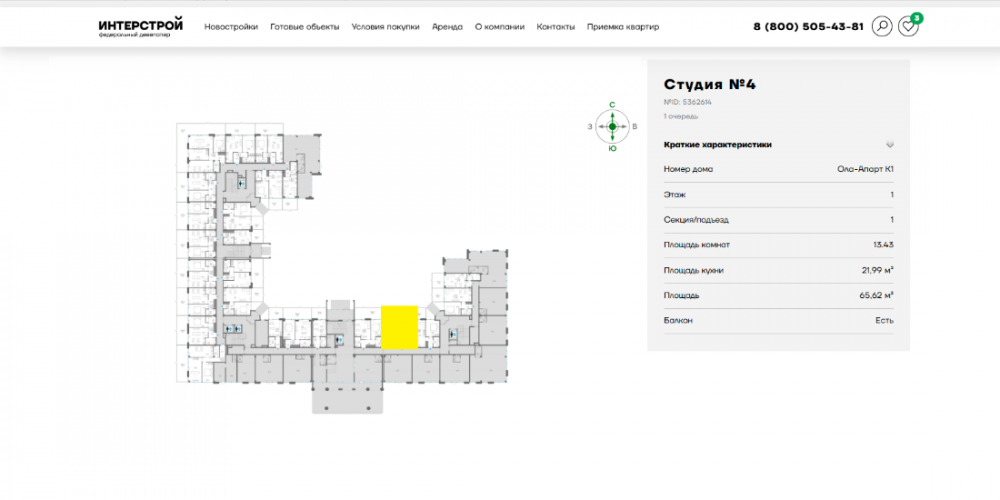1000x500 pixels.
Task: Click the Студия №4 title
Action: coord(710,85)
